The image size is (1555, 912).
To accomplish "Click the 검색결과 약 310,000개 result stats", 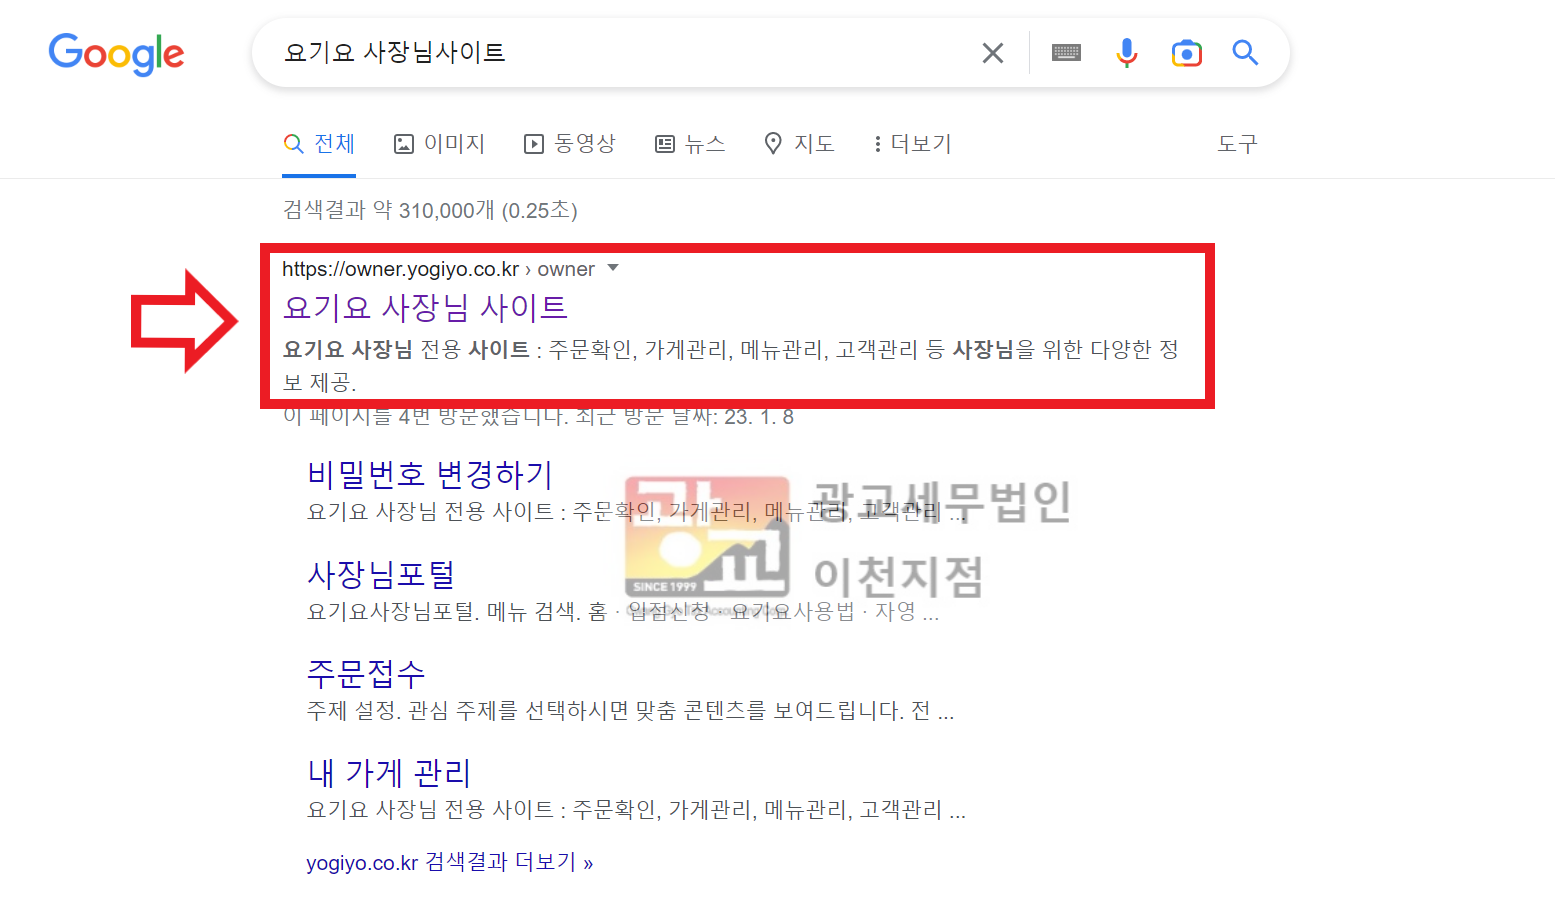I will point(430,210).
